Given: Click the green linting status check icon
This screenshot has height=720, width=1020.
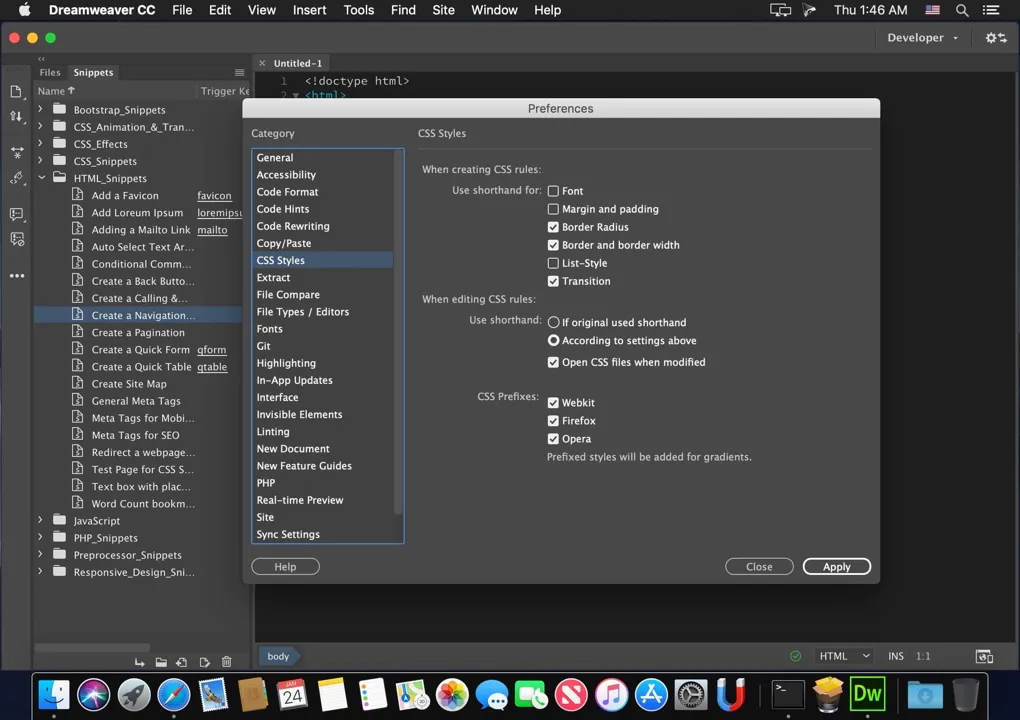Looking at the screenshot, I should pos(795,656).
